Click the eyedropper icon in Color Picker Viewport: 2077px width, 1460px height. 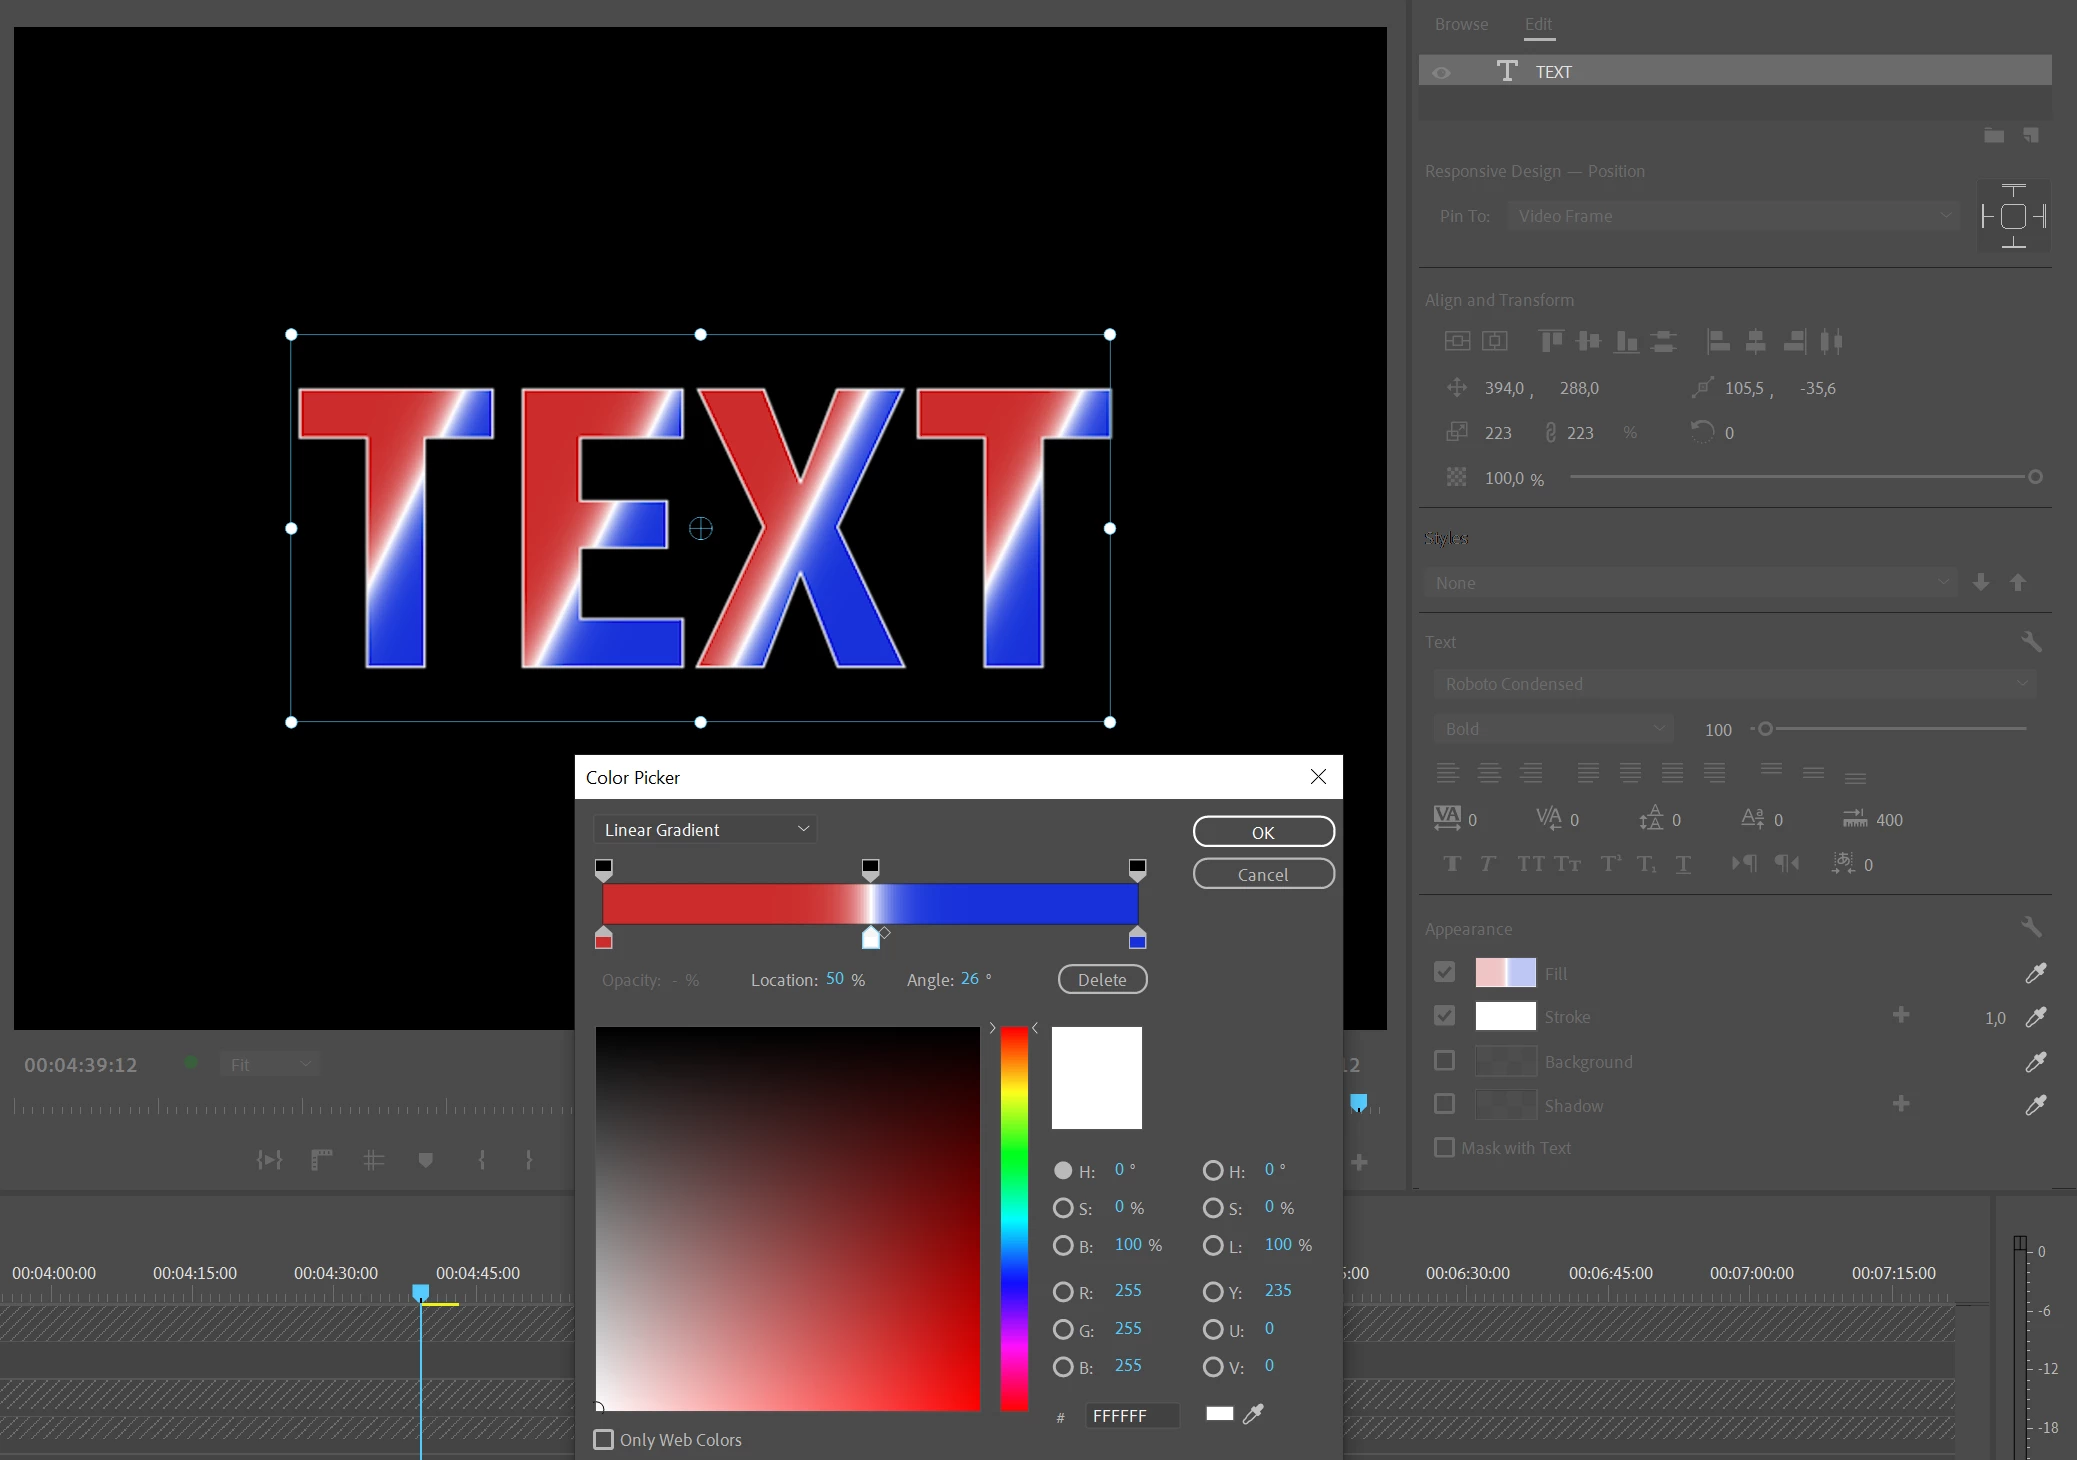click(1253, 1414)
